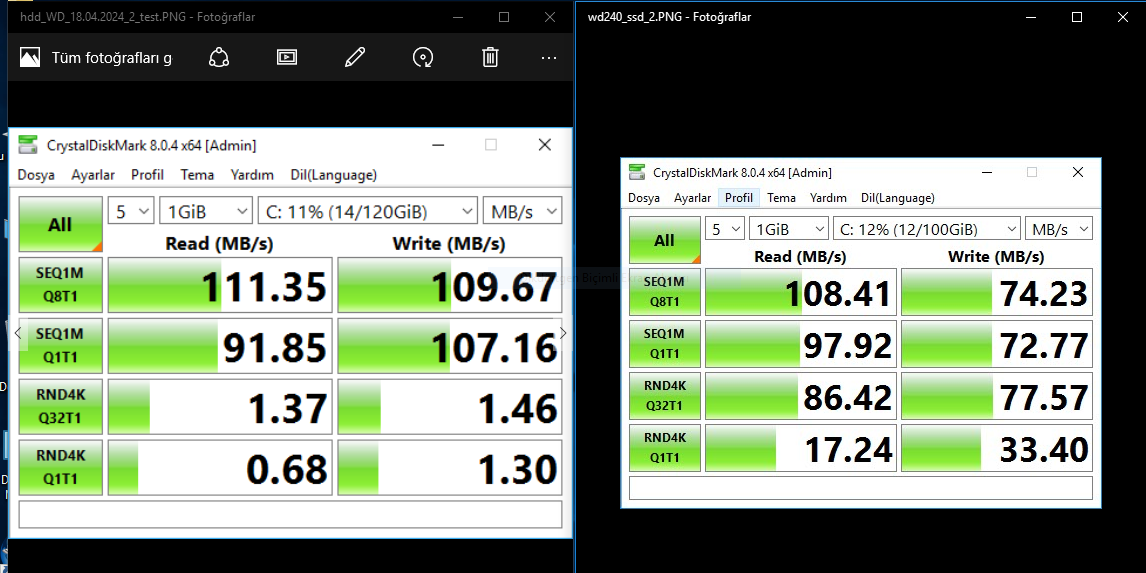
Task: Rotate the image using the rotate icon
Action: click(422, 57)
